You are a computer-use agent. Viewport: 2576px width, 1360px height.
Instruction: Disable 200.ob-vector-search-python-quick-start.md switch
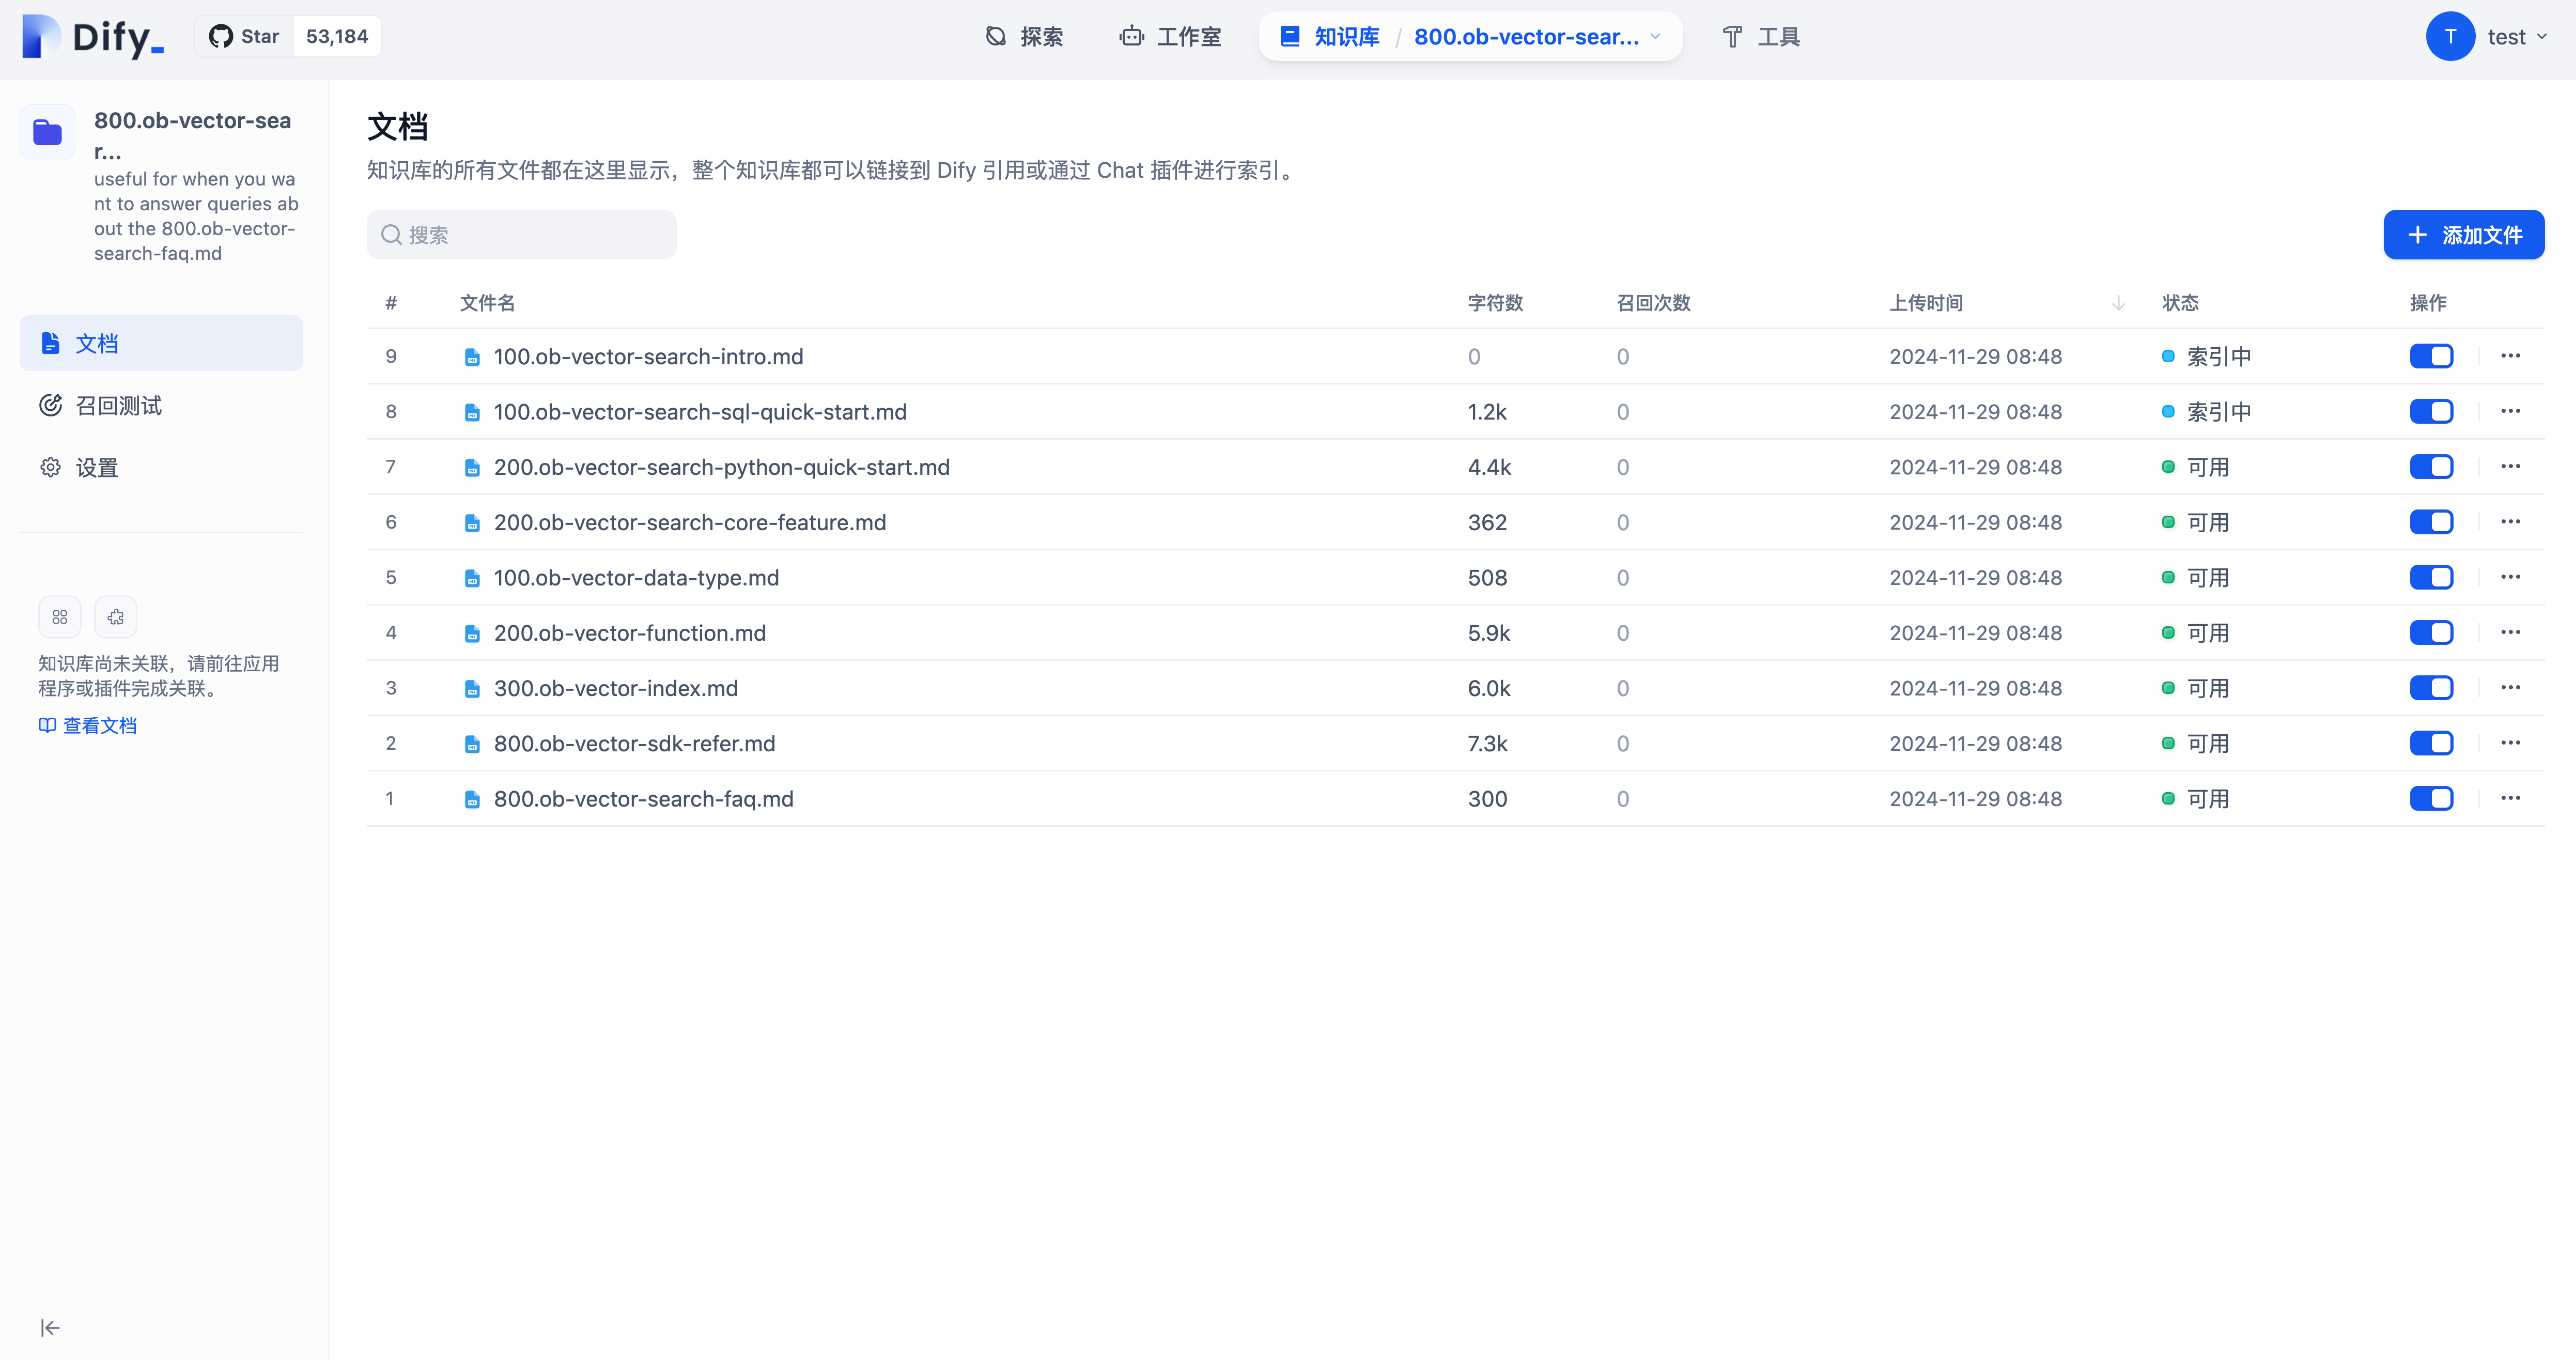click(x=2431, y=467)
